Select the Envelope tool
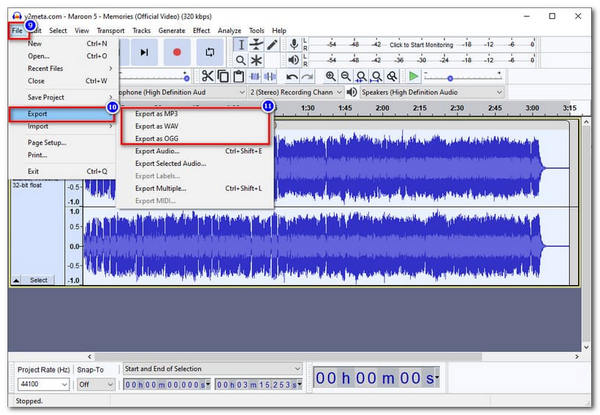 click(256, 45)
